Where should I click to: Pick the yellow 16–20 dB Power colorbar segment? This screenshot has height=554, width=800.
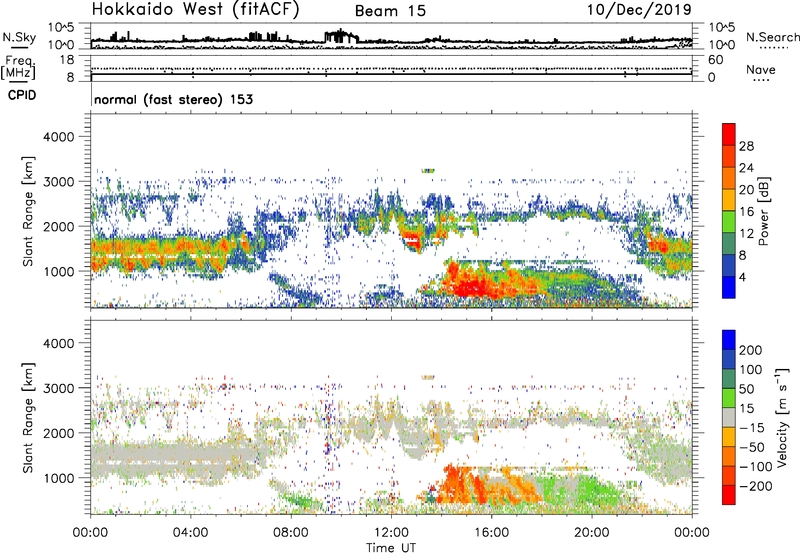coord(729,199)
